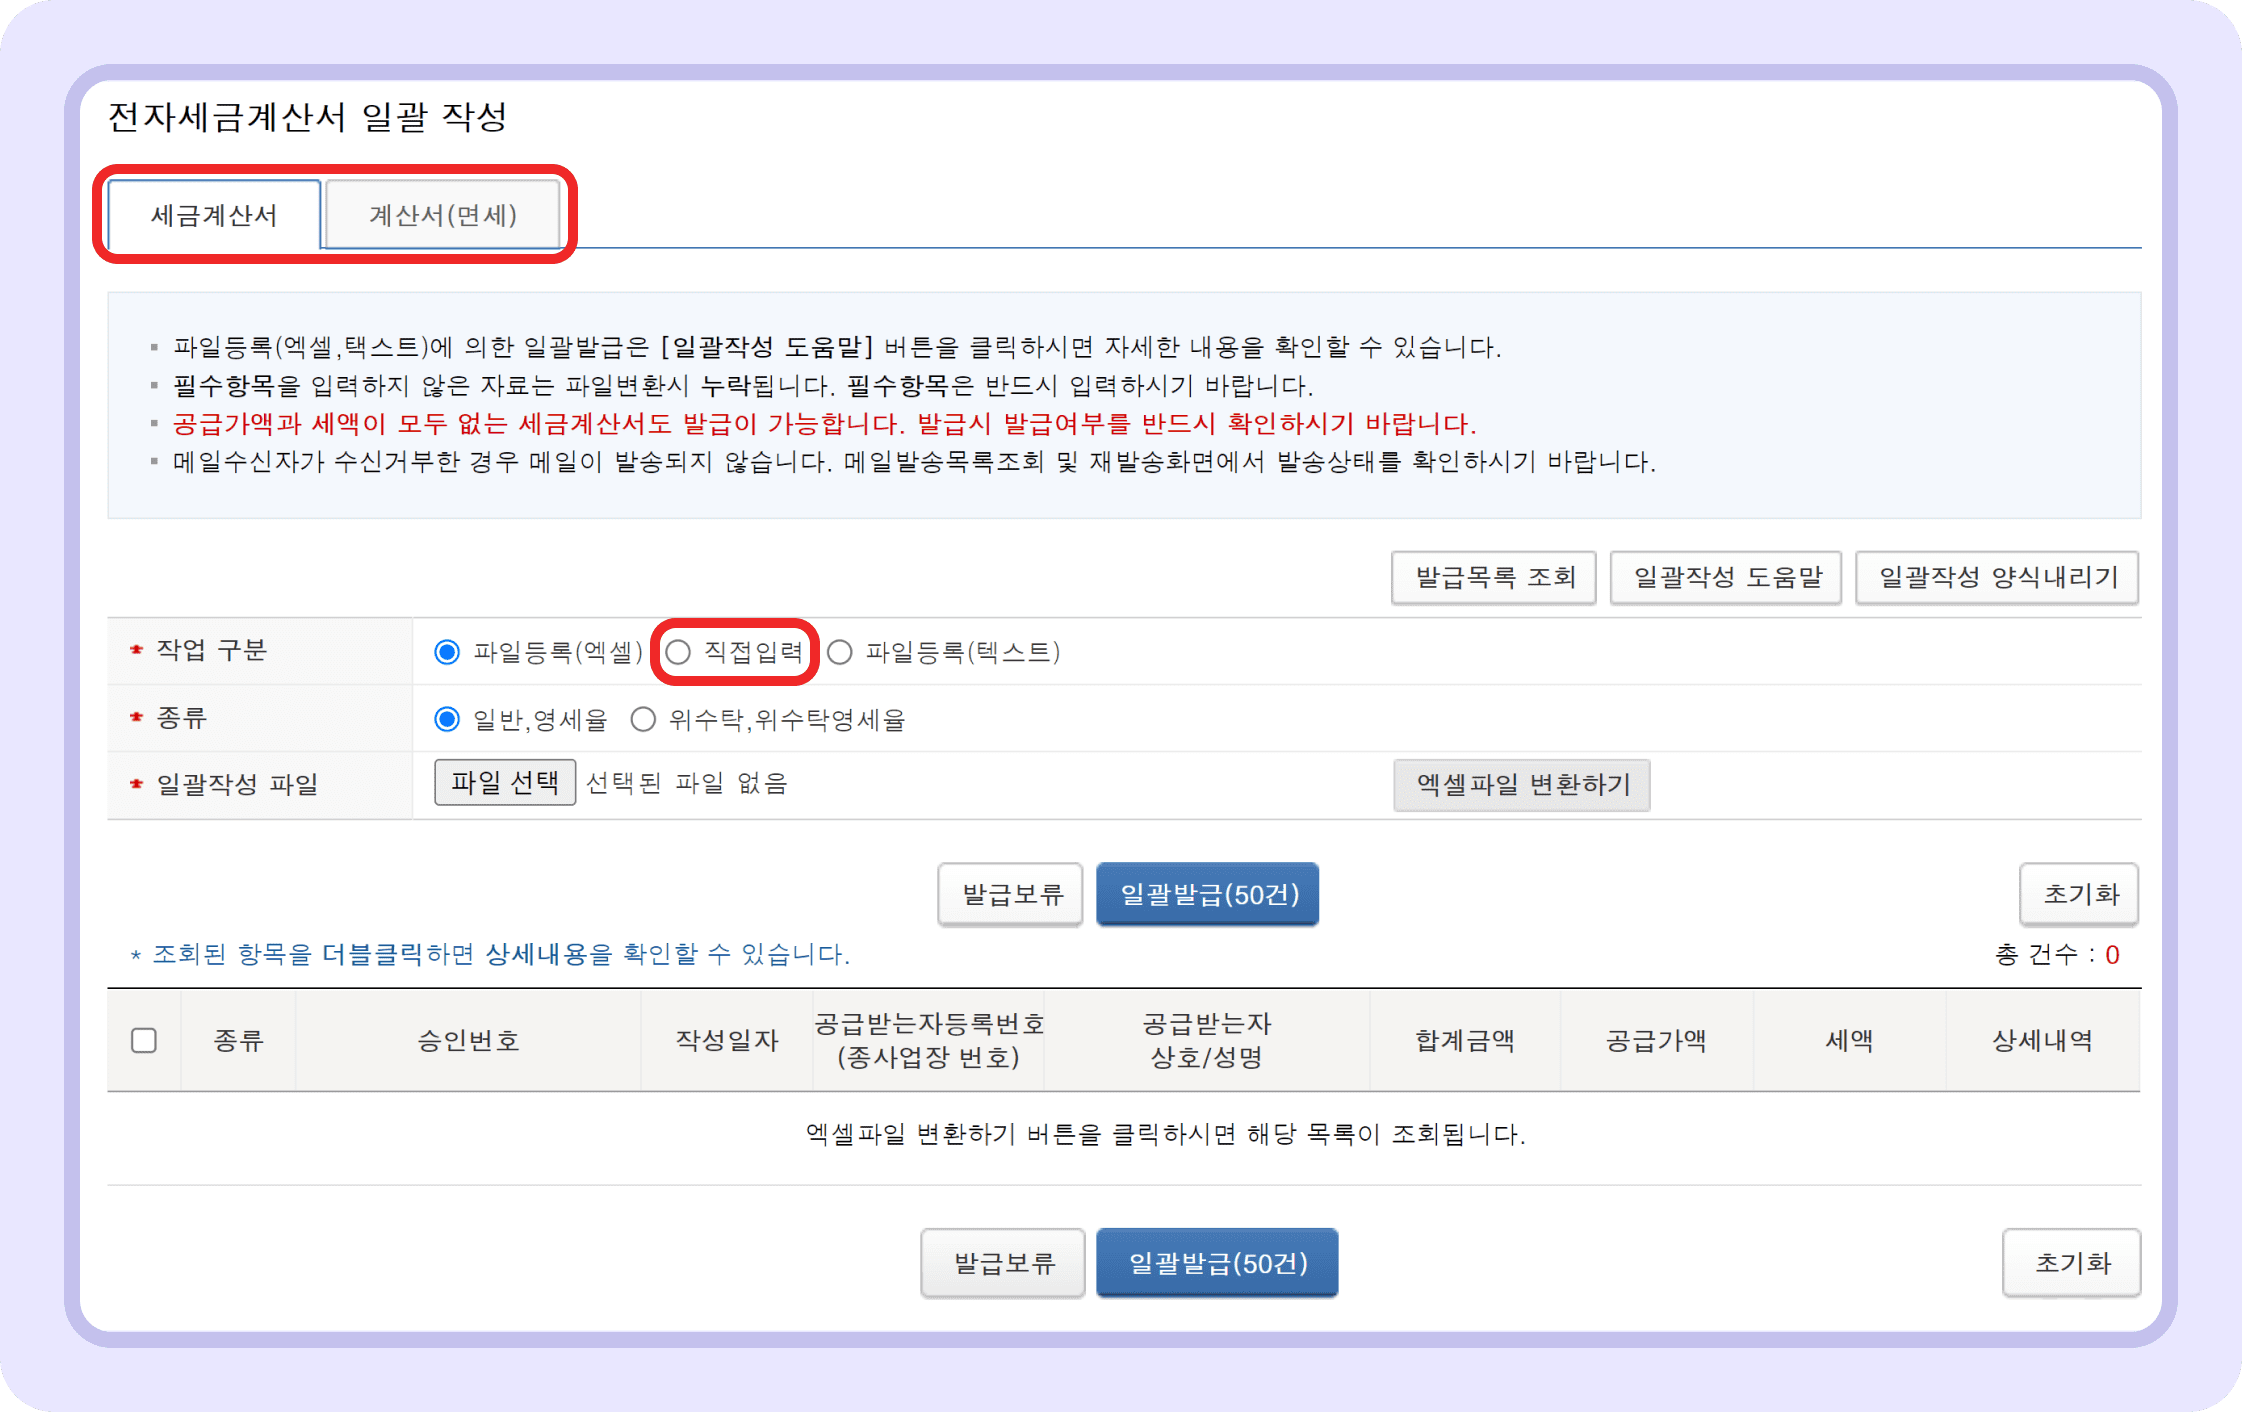Select the 세금계산서 tab
This screenshot has width=2242, height=1412.
tap(213, 214)
